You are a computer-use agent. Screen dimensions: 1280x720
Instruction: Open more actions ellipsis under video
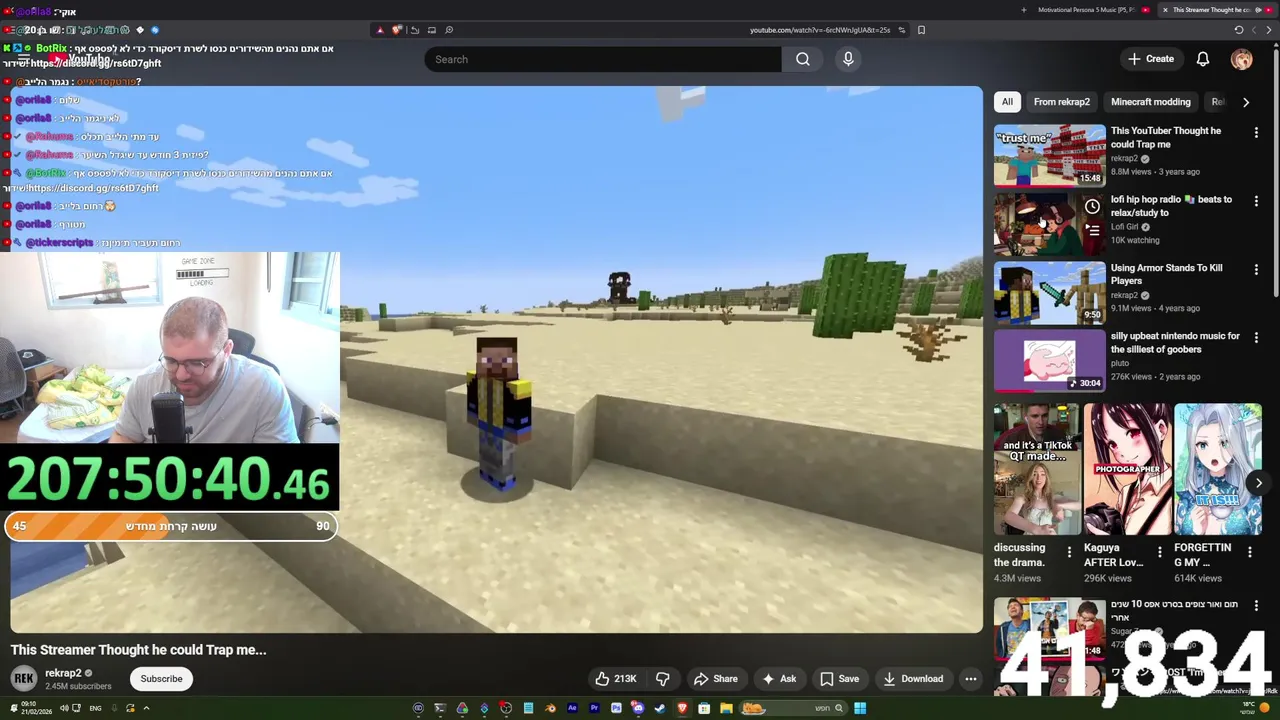970,679
